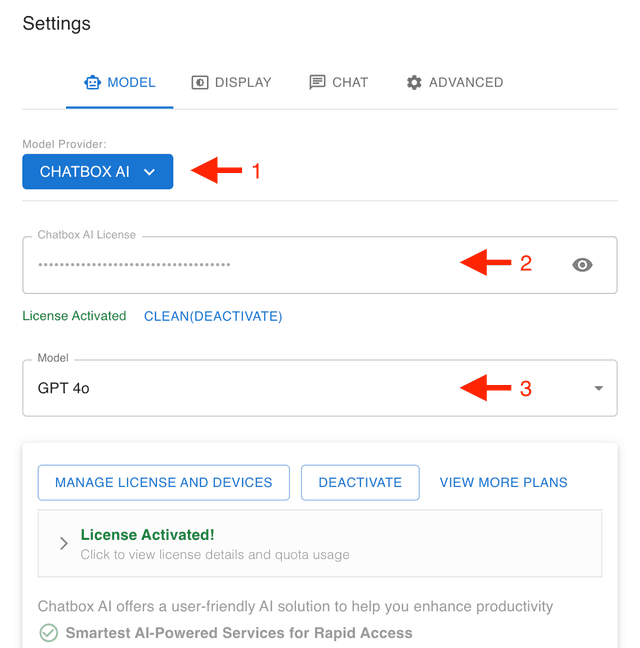Open the Model dropdown showing GPT 4o
Screen dimensions: 640x648
tap(320, 388)
